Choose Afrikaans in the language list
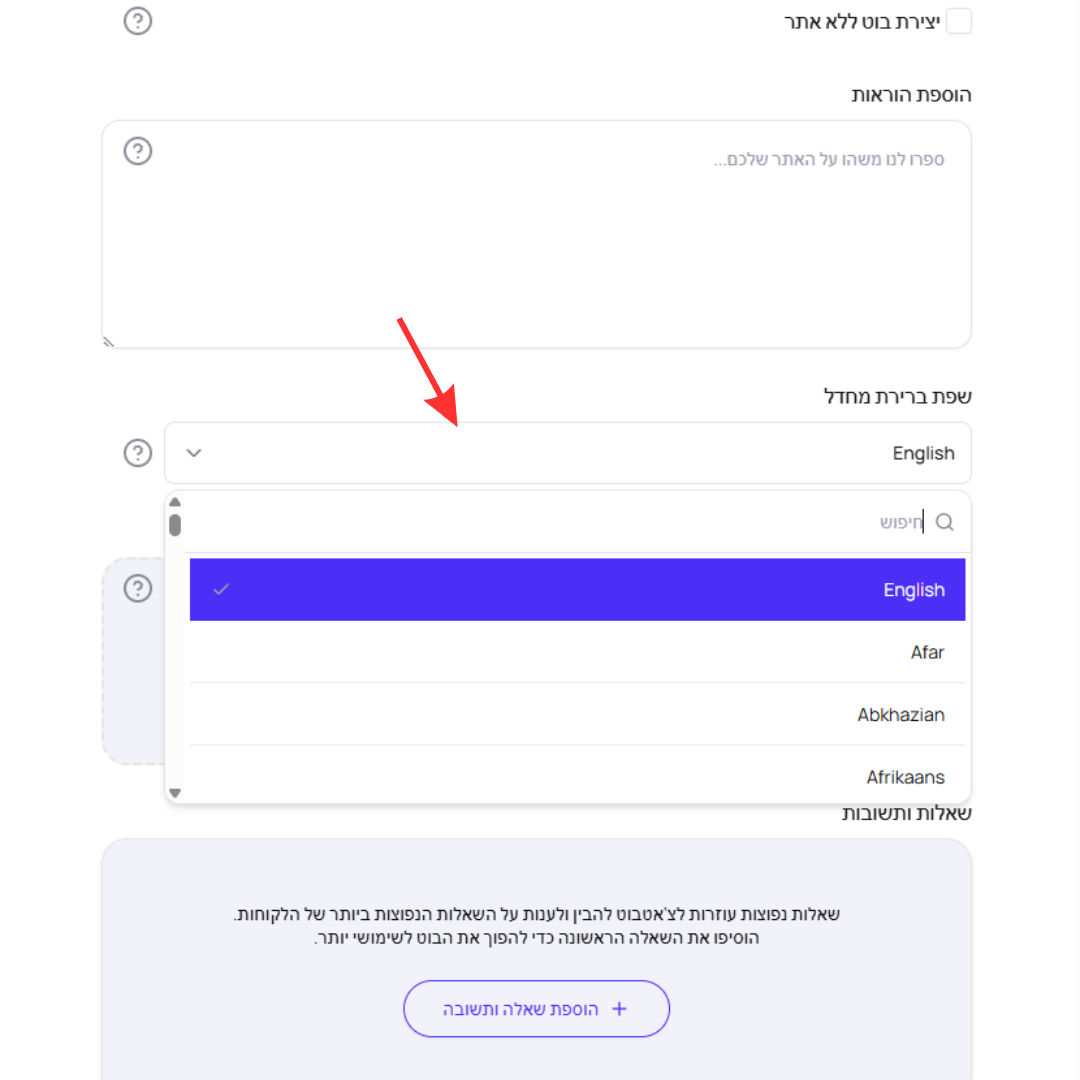 click(x=577, y=775)
